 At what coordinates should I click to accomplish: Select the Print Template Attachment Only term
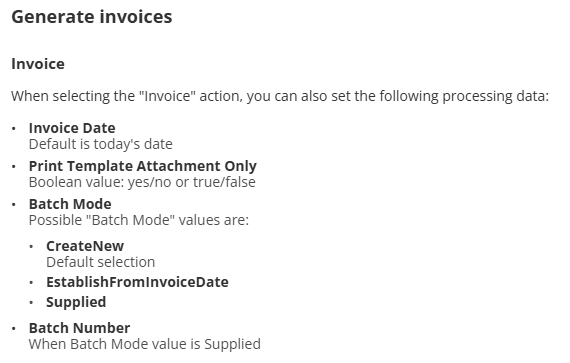(x=142, y=166)
